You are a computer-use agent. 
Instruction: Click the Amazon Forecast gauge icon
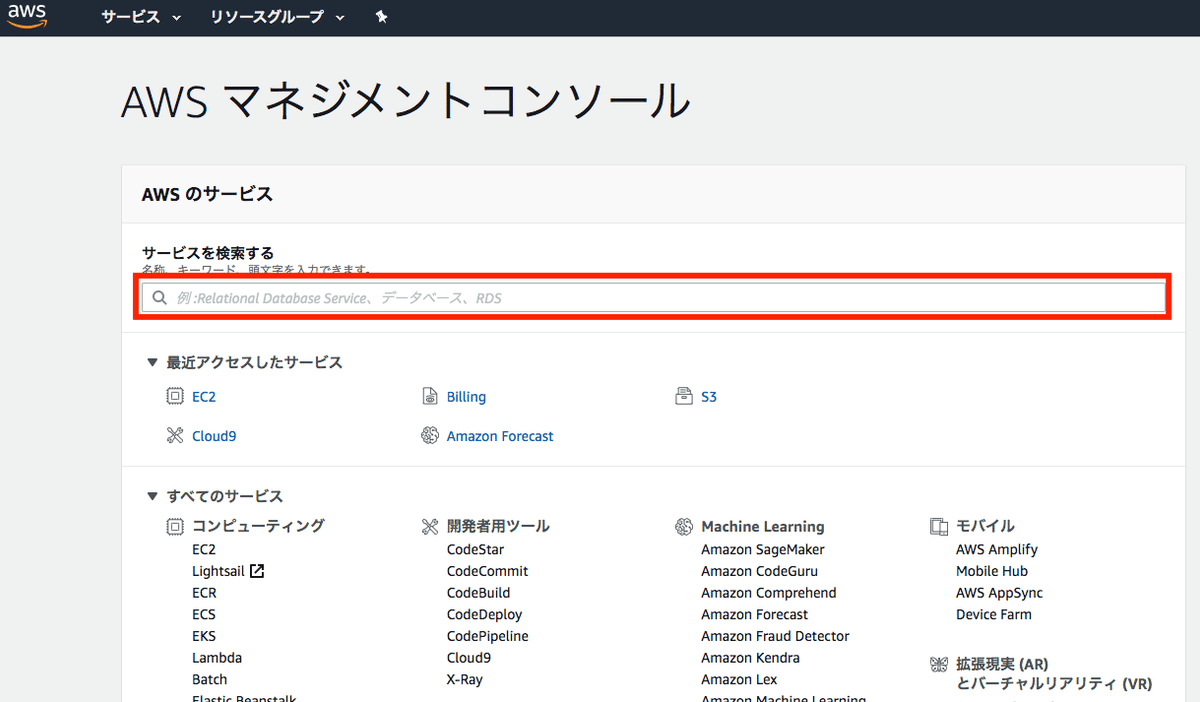pos(429,436)
